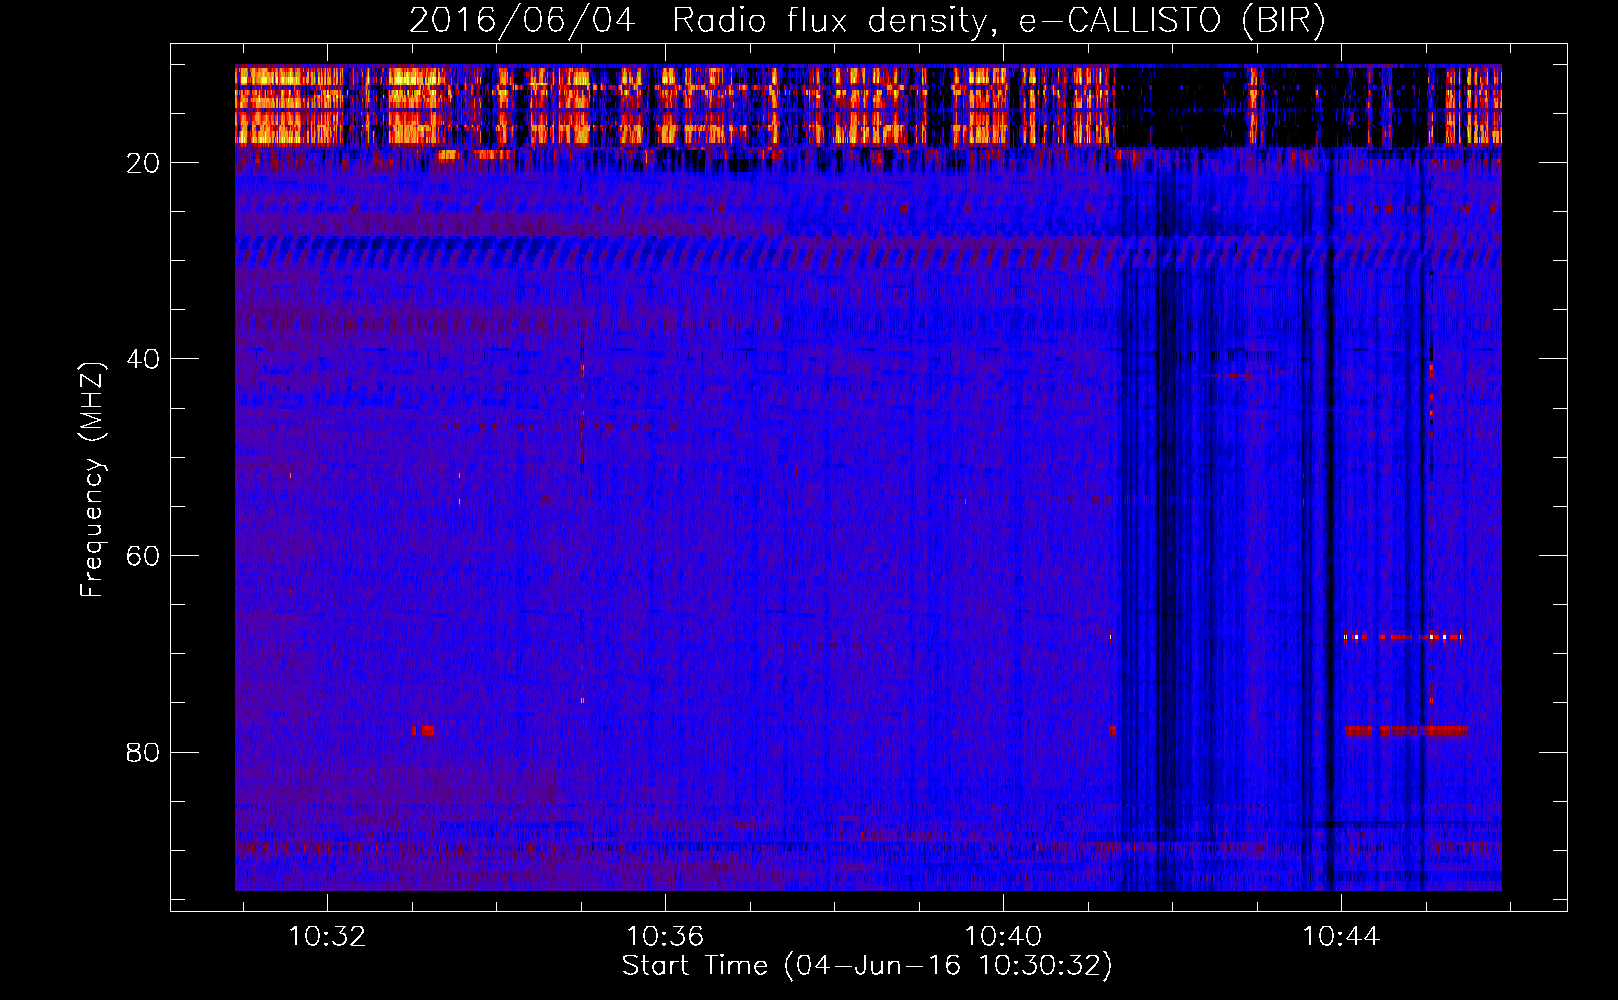
Task: Click the time tick label "10:32"
Action: click(327, 936)
